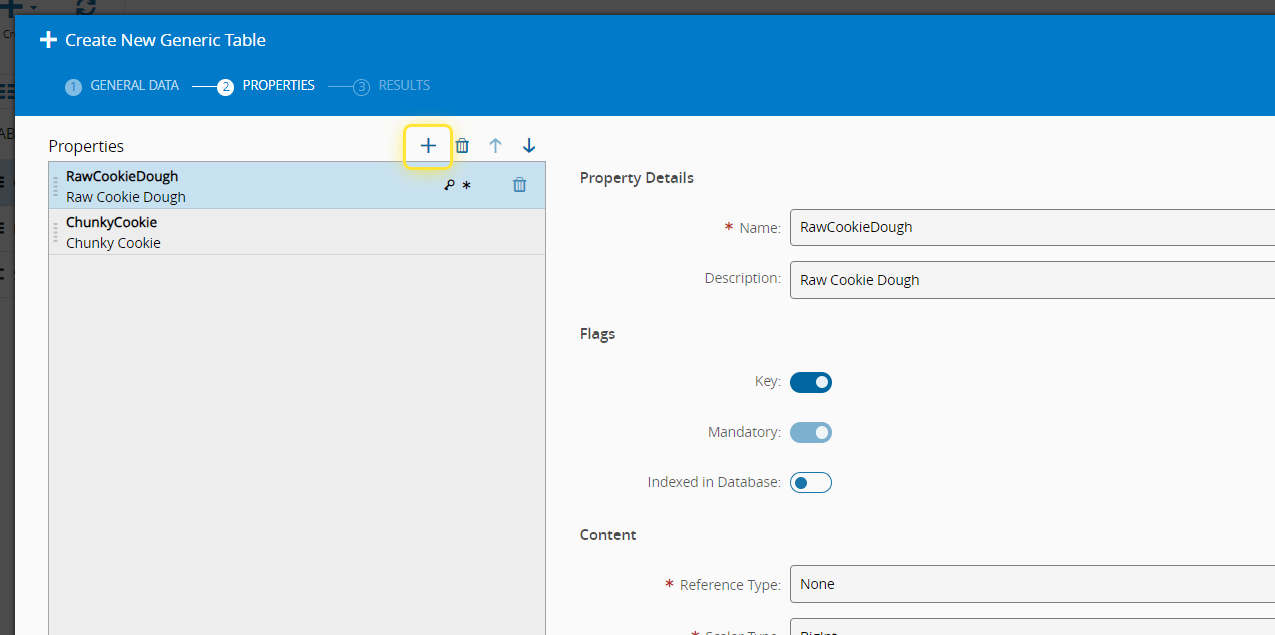Click the asterisk mandatory marker on RawCookieDough
The image size is (1275, 635).
pos(466,186)
